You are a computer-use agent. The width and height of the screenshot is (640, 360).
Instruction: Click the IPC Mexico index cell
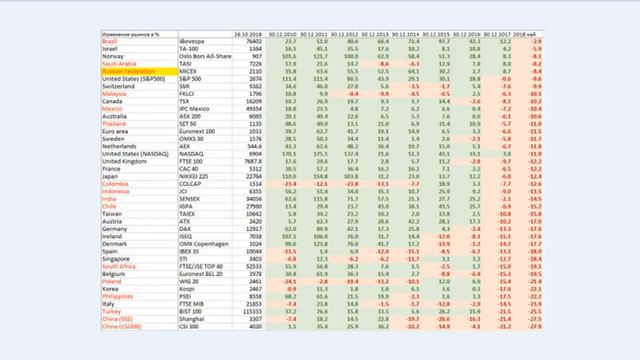point(205,109)
